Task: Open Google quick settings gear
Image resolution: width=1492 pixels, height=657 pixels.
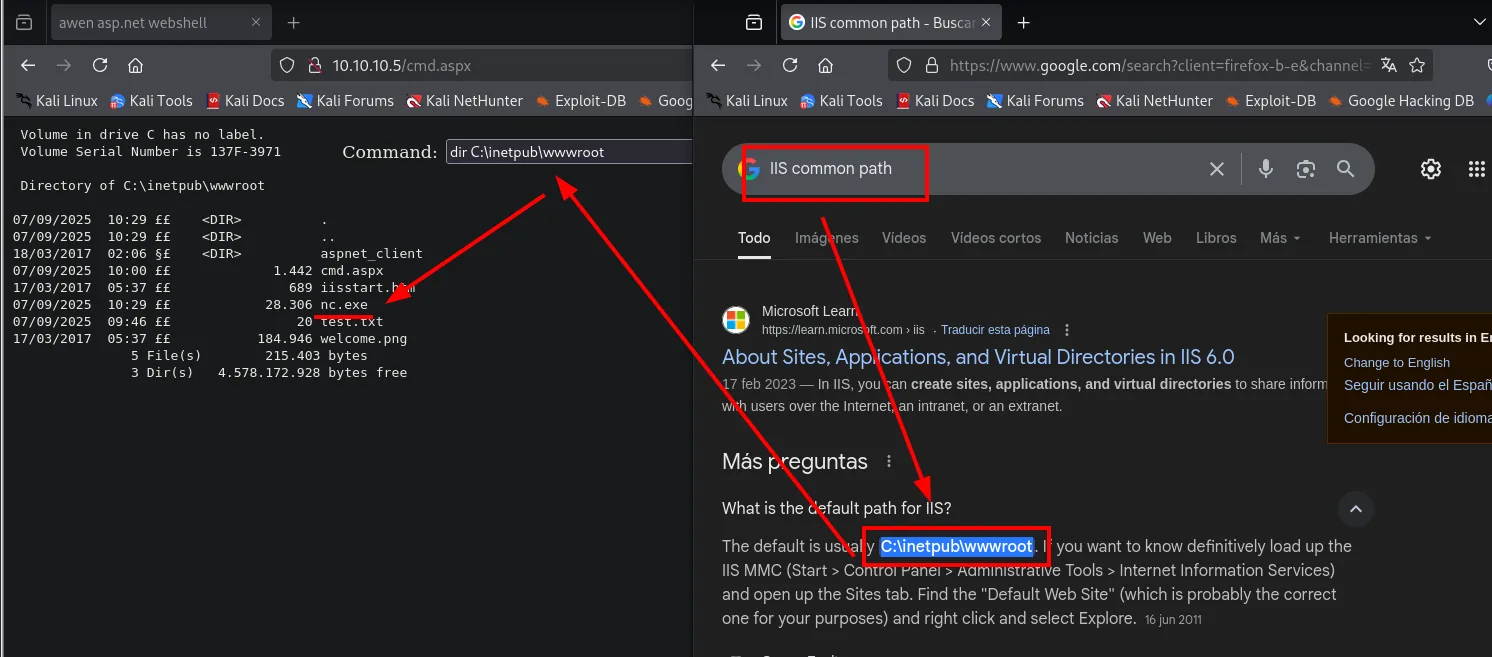Action: coord(1431,169)
